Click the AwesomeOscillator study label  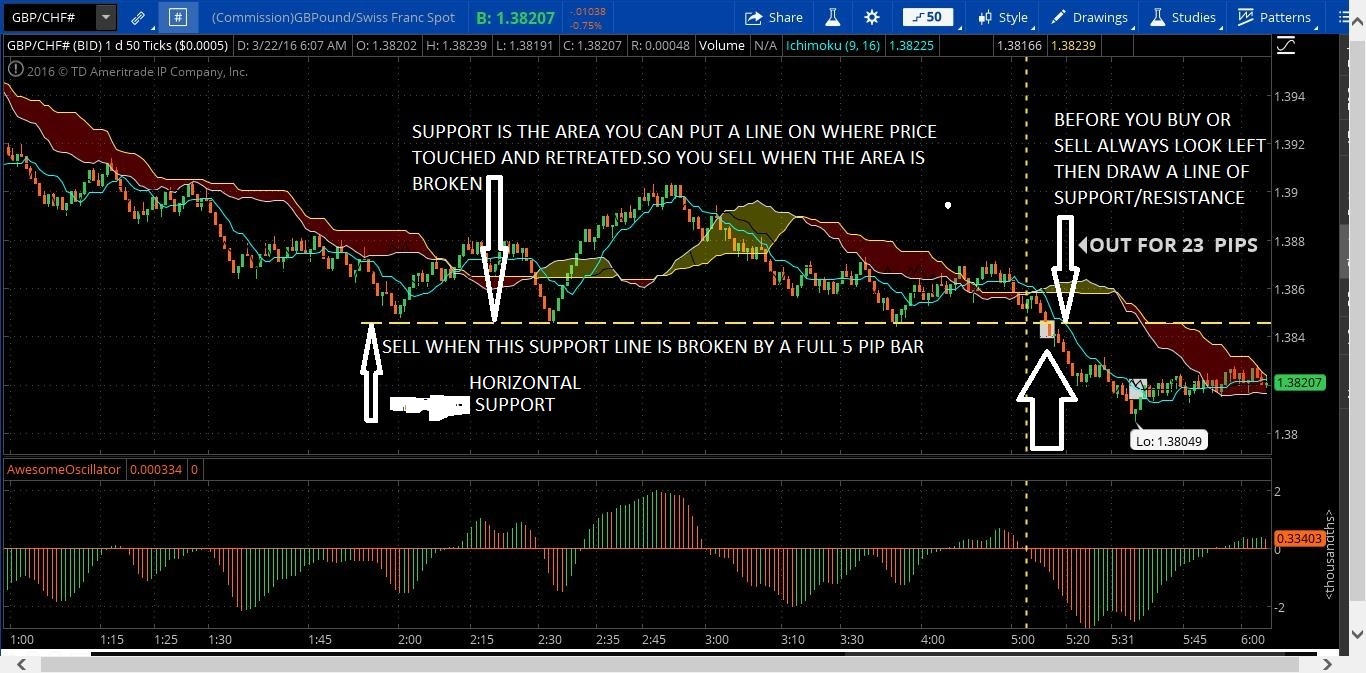(x=64, y=469)
